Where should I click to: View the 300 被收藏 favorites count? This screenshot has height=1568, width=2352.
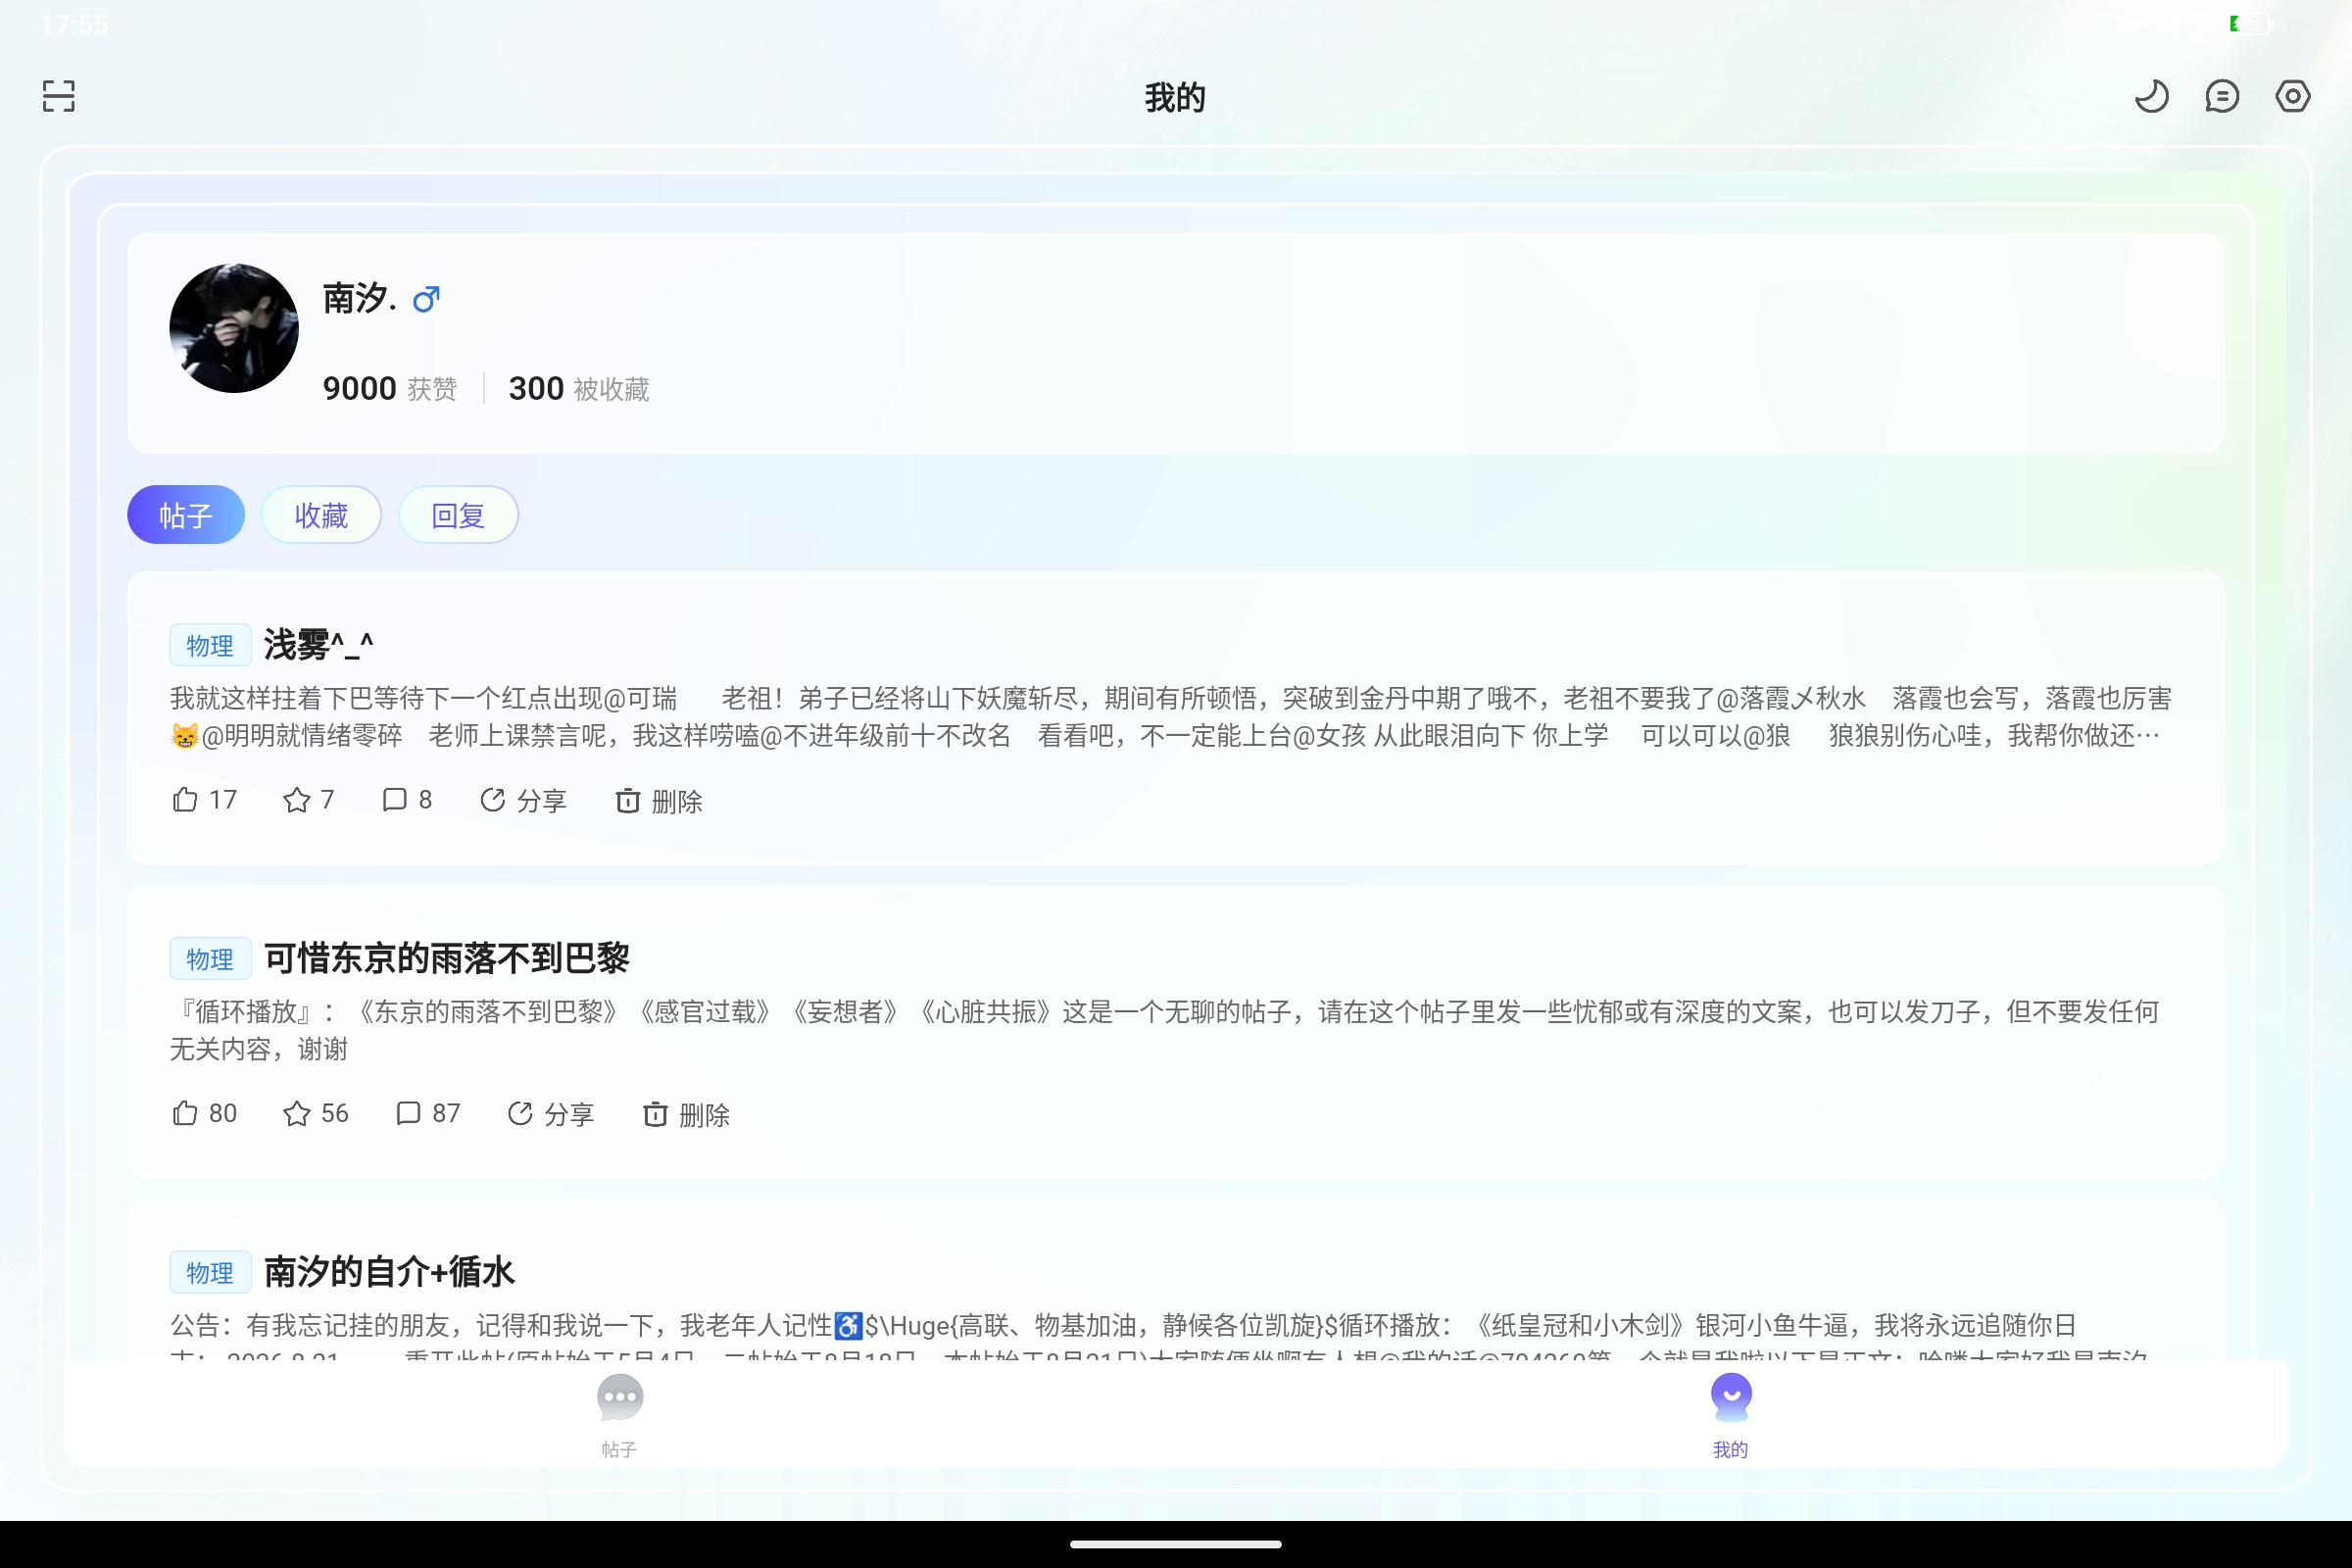coord(579,388)
